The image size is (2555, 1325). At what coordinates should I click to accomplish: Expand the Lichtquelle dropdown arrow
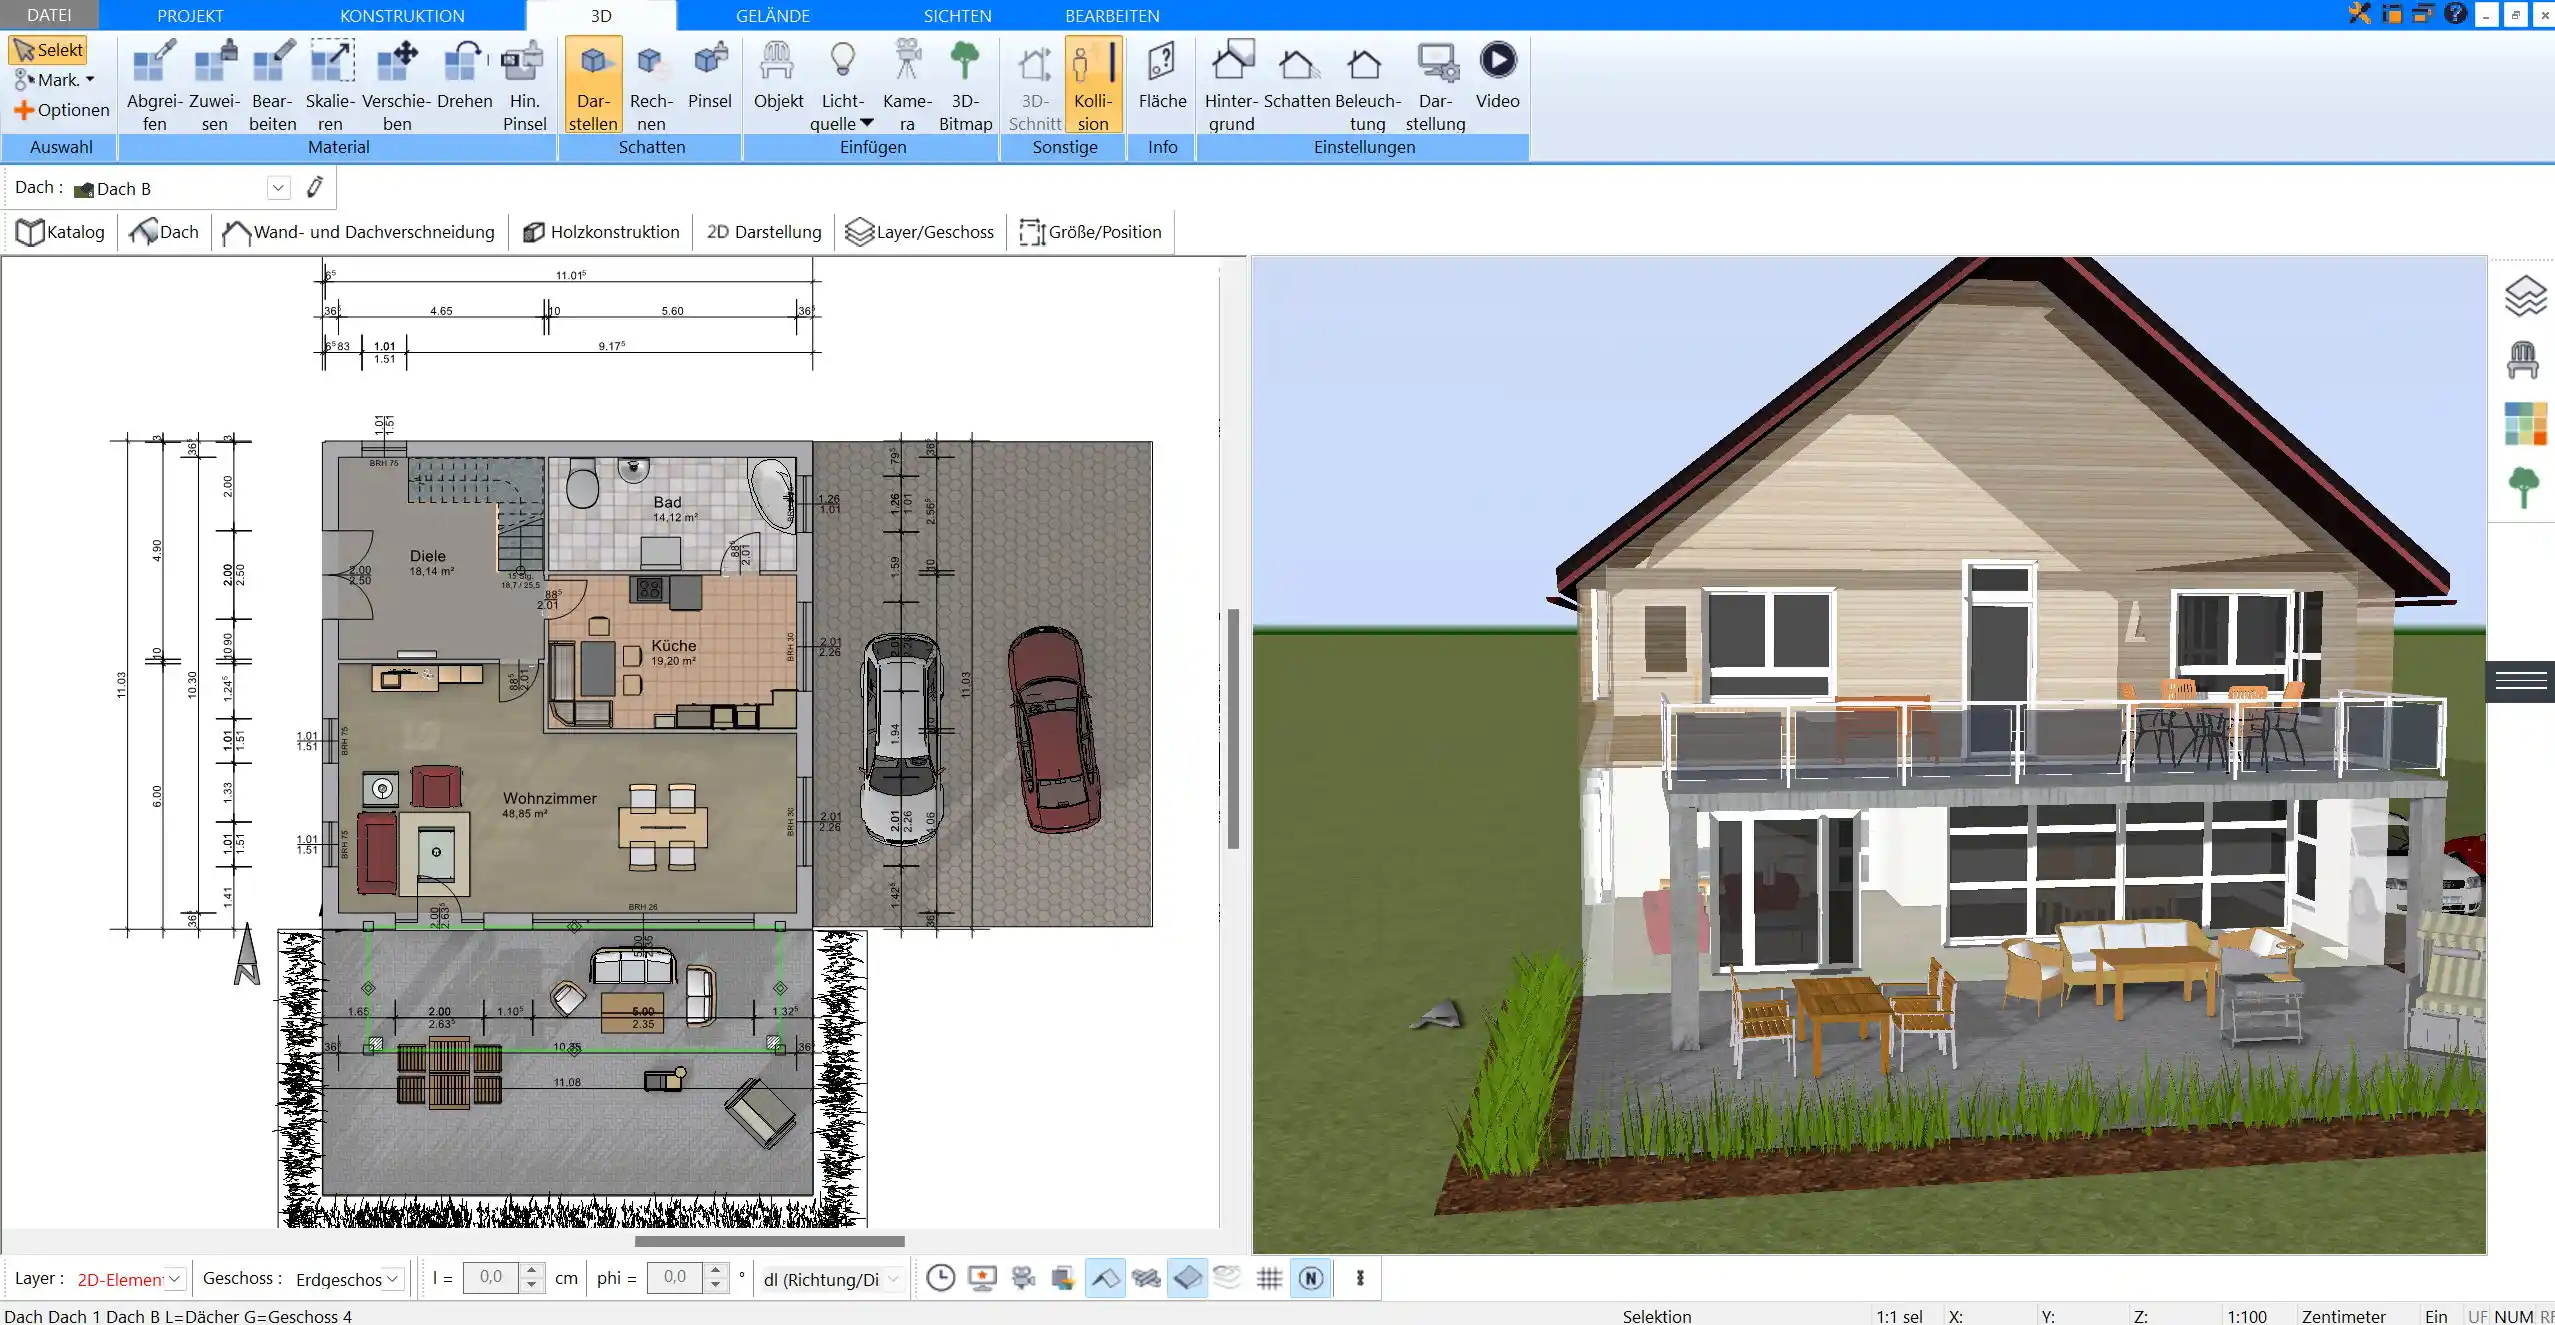point(866,123)
